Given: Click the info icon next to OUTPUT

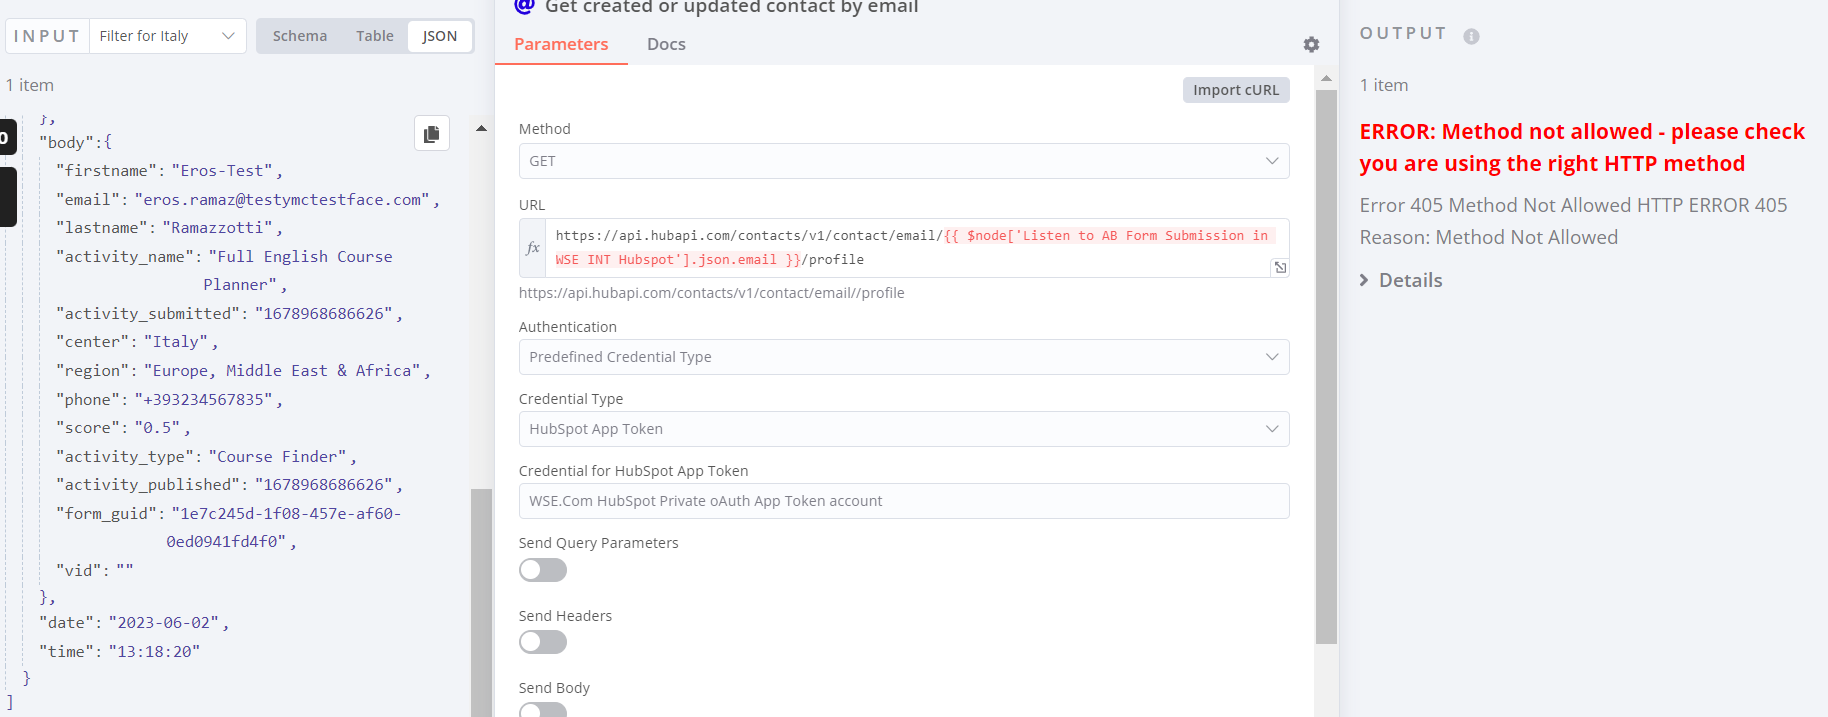Looking at the screenshot, I should point(1471,36).
